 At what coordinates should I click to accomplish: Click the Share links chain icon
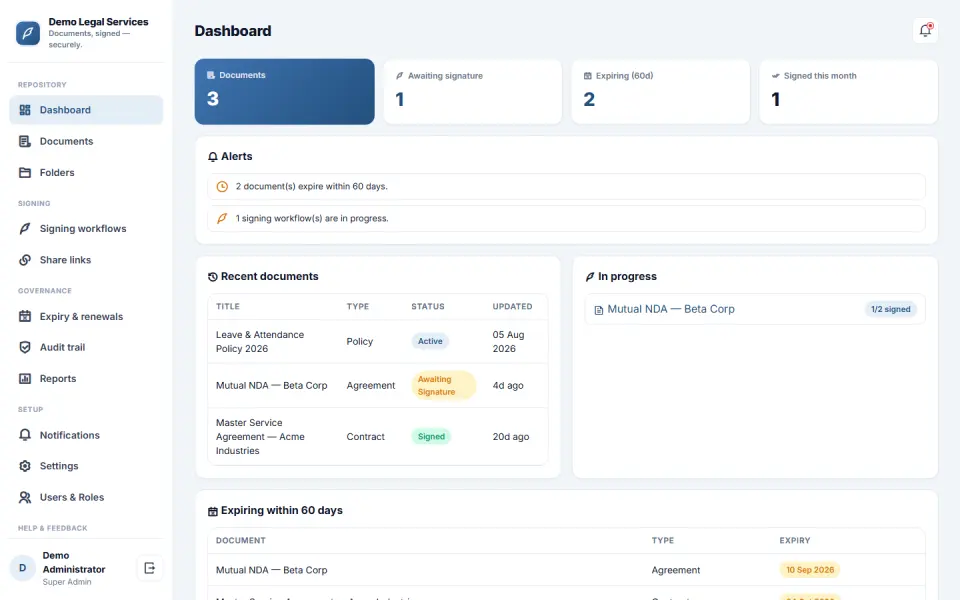tap(24, 260)
